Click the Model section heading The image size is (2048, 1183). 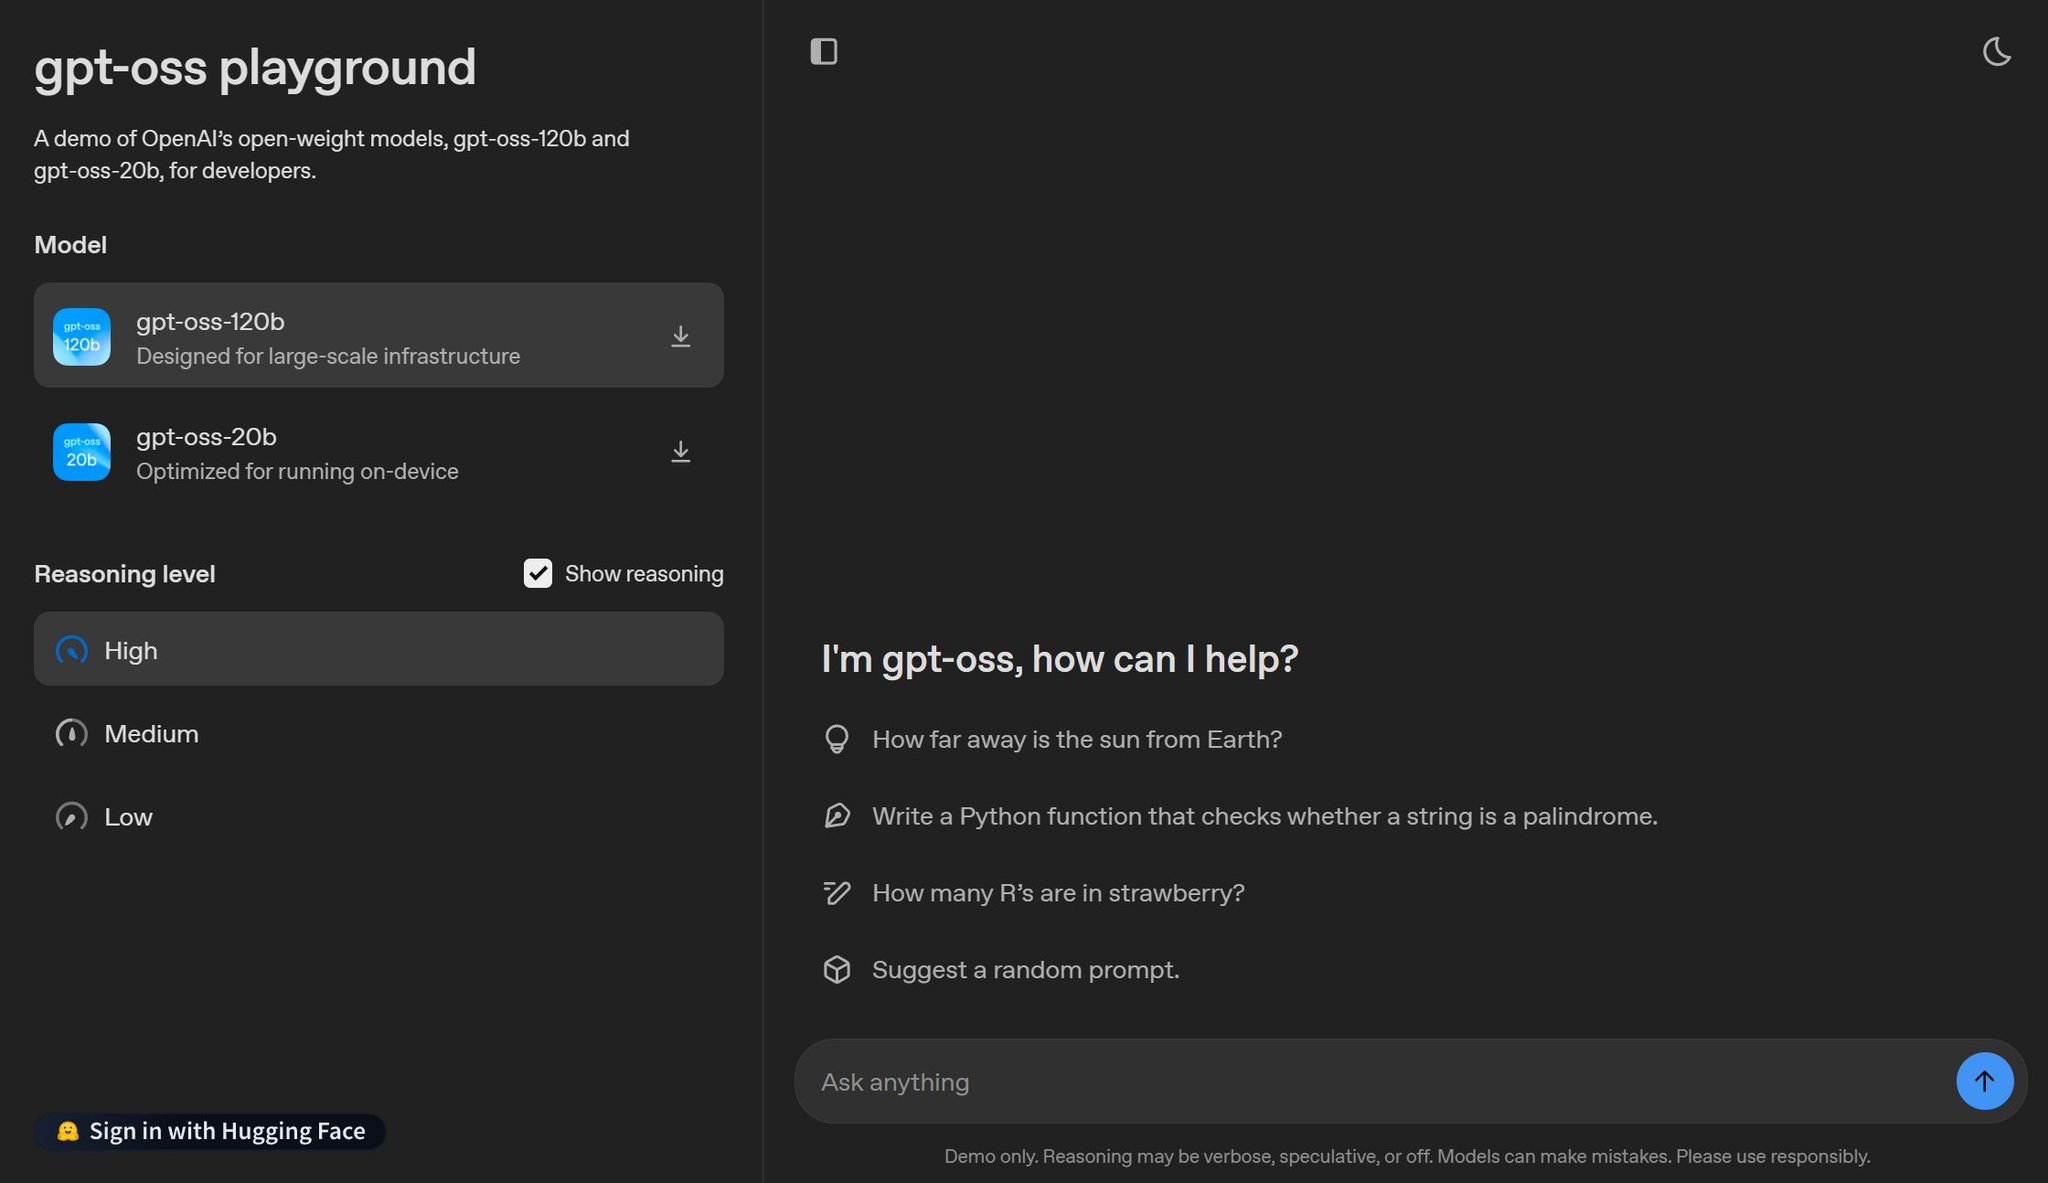pos(70,245)
